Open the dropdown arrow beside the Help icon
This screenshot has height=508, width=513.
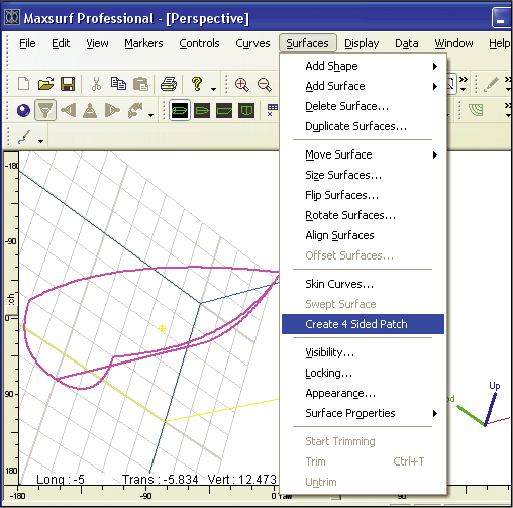[213, 89]
